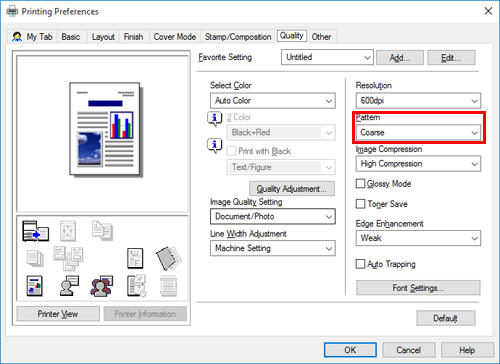Switch to the Layout tab
This screenshot has height=364, width=500.
click(x=103, y=37)
